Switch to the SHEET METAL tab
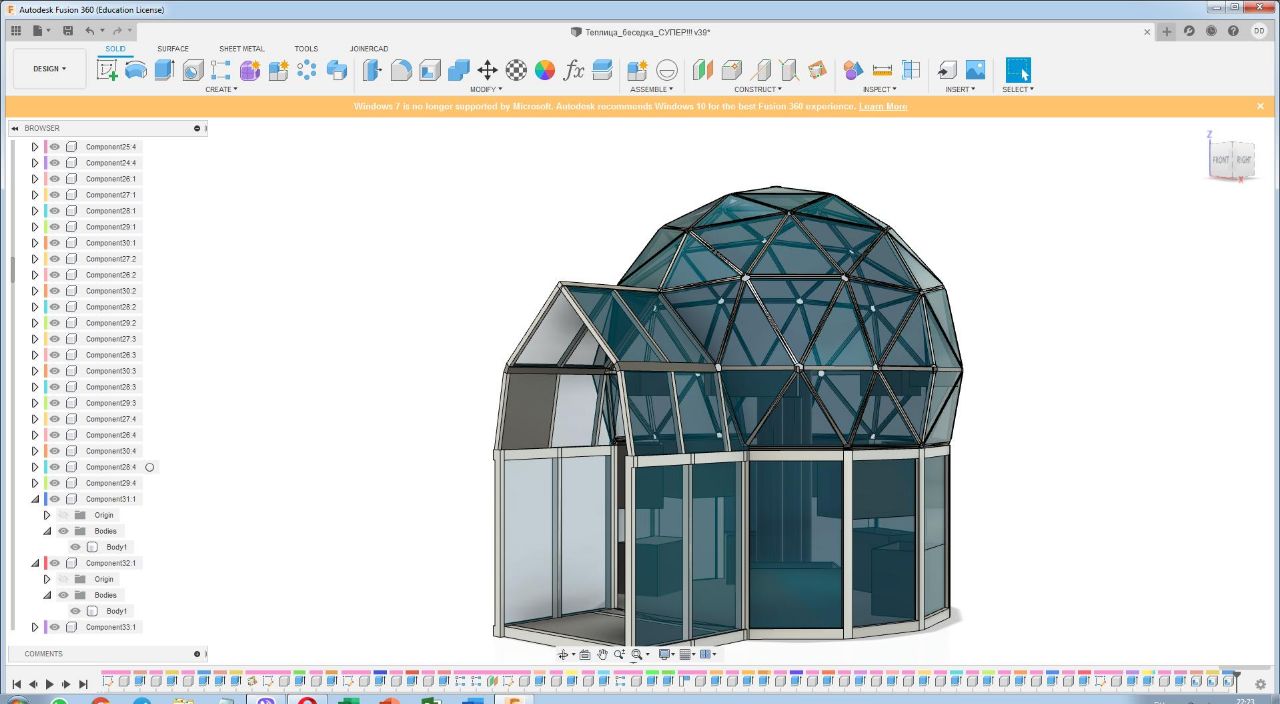 point(242,48)
